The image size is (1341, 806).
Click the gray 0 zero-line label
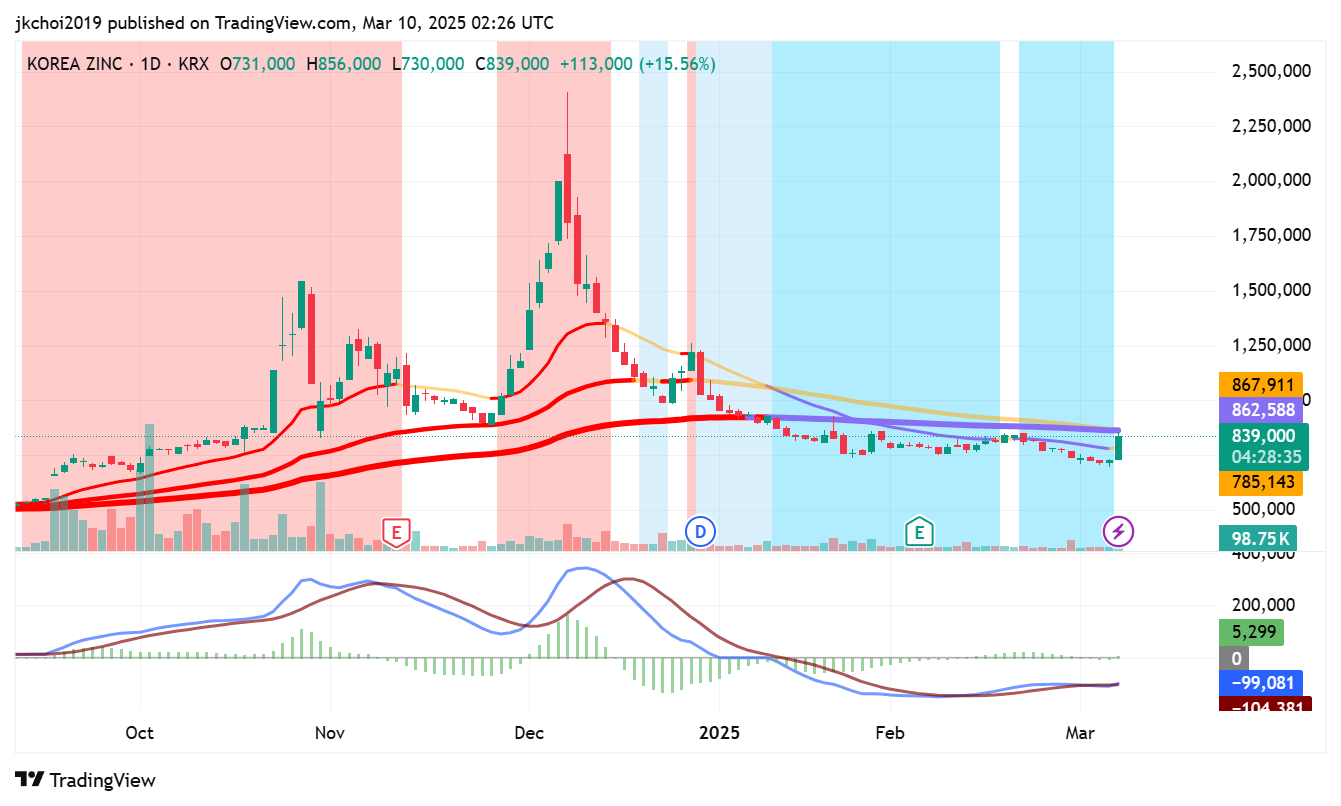click(1236, 658)
